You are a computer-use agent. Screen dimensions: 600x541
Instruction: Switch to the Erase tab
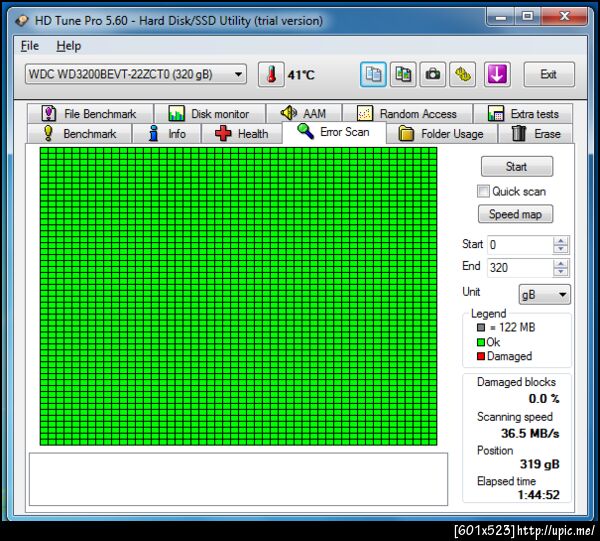coord(535,134)
